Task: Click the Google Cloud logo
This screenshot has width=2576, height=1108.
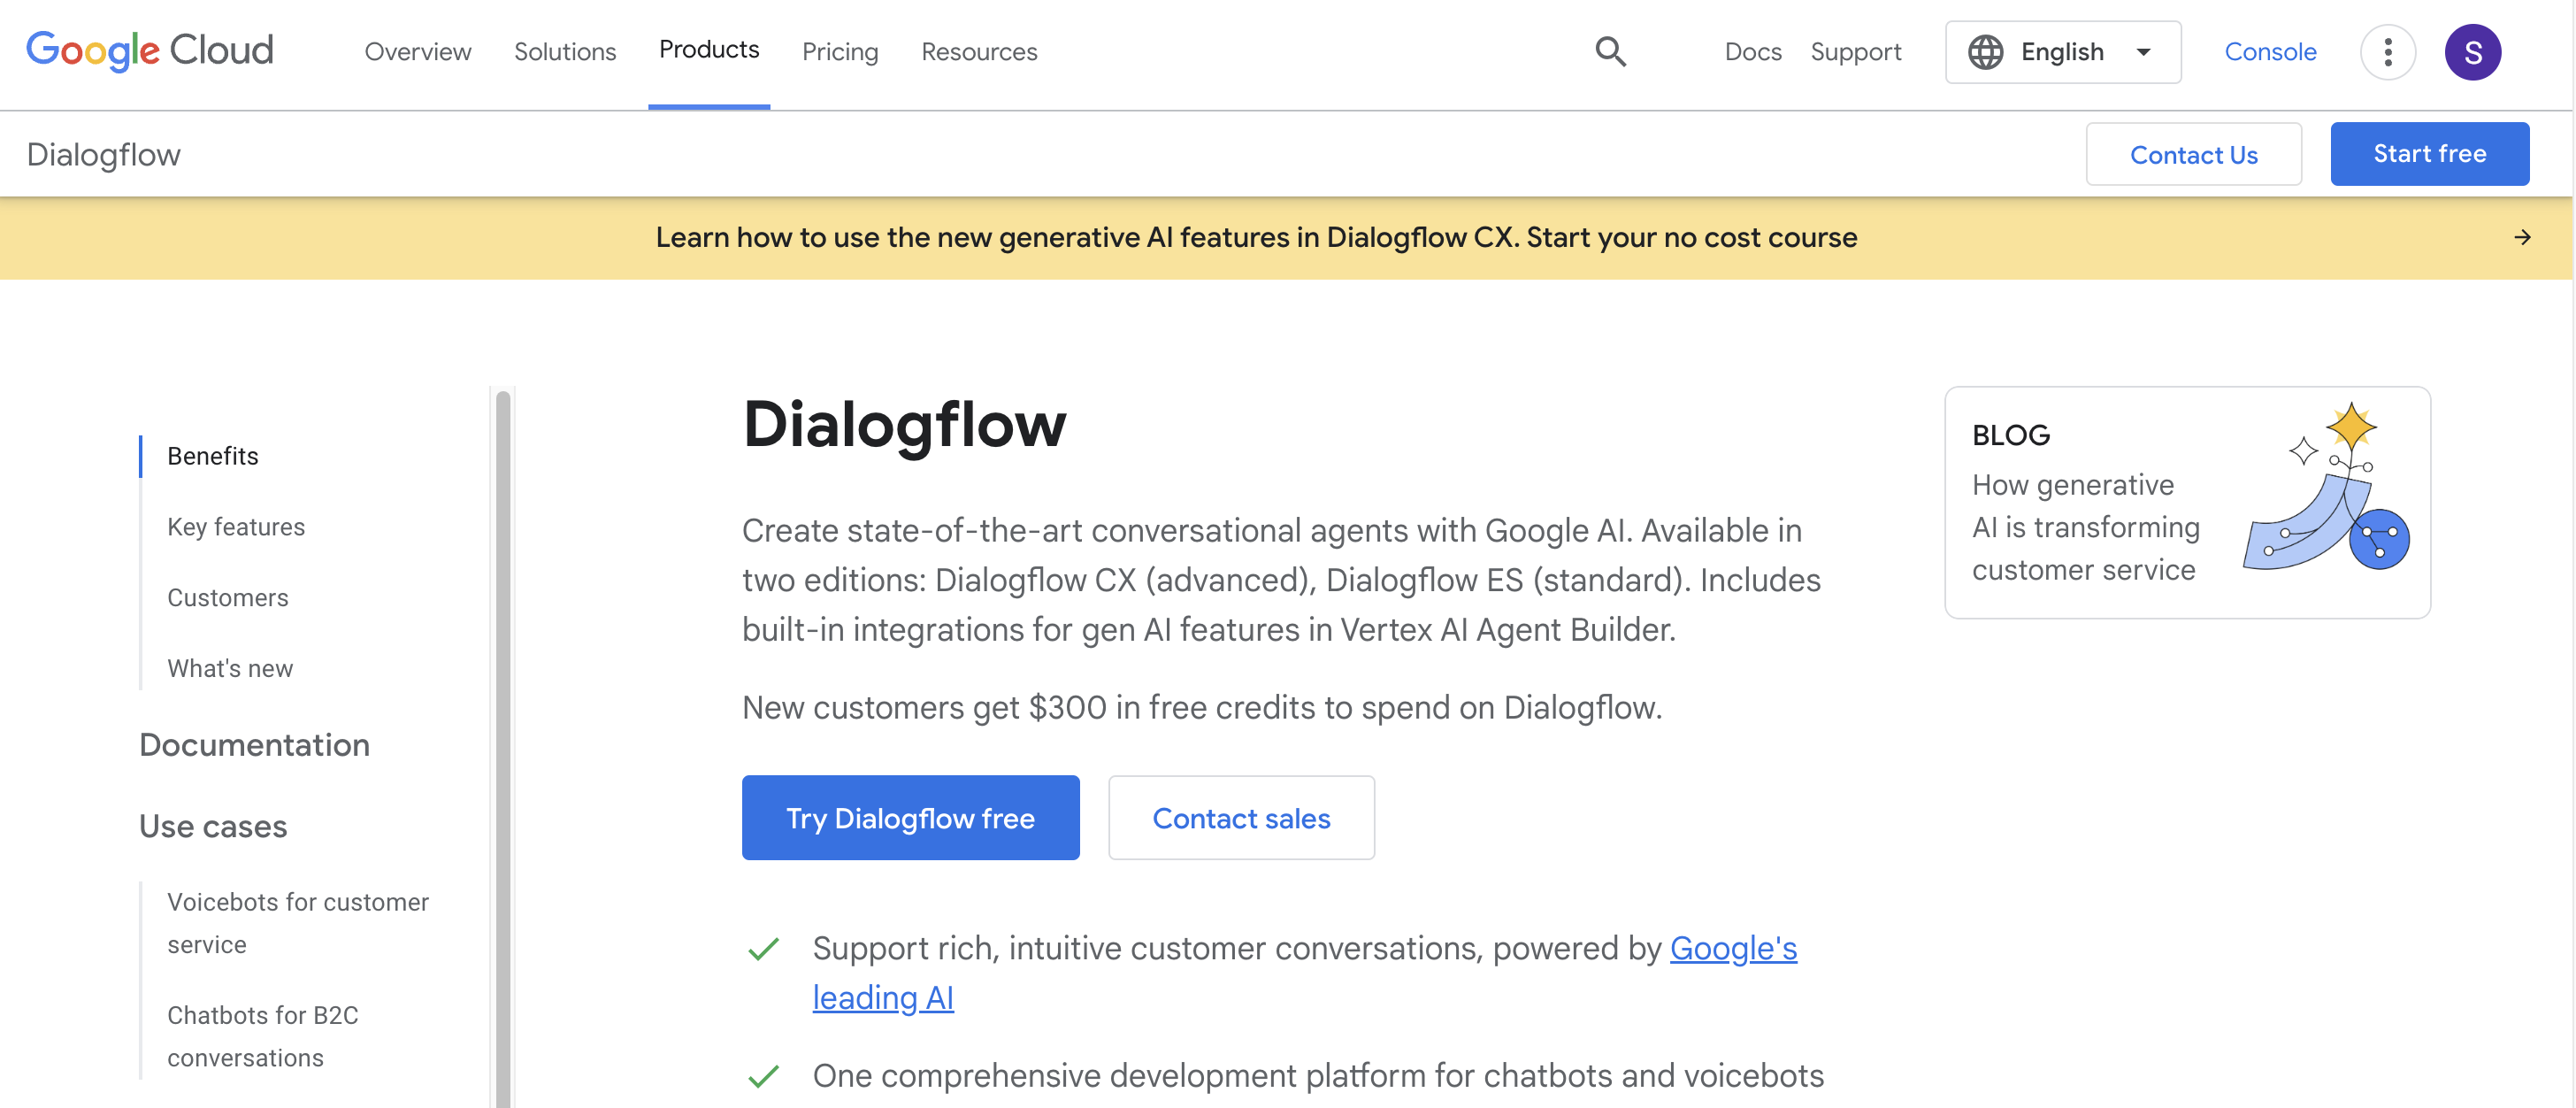Action: pos(149,51)
